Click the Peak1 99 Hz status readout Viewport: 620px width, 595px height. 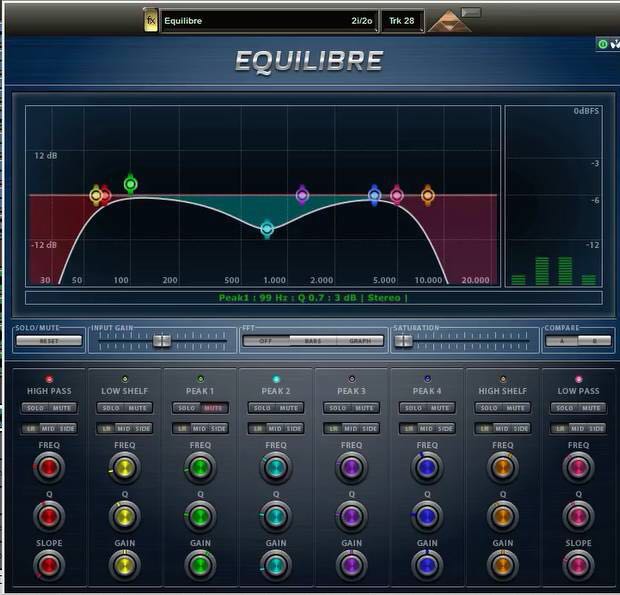click(313, 298)
